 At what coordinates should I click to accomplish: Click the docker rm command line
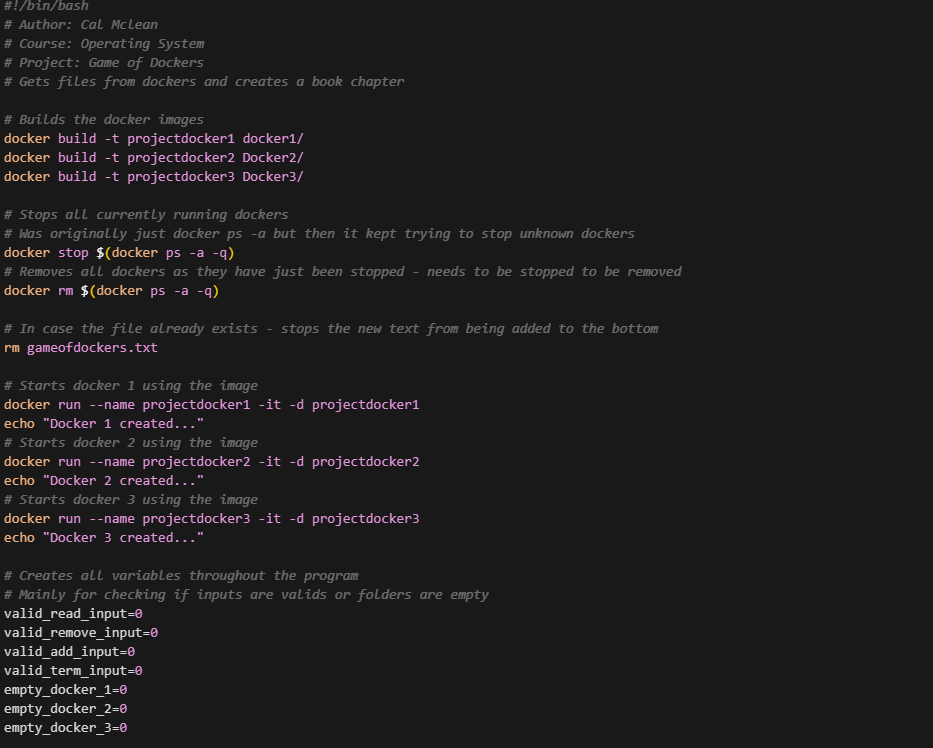(x=111, y=291)
